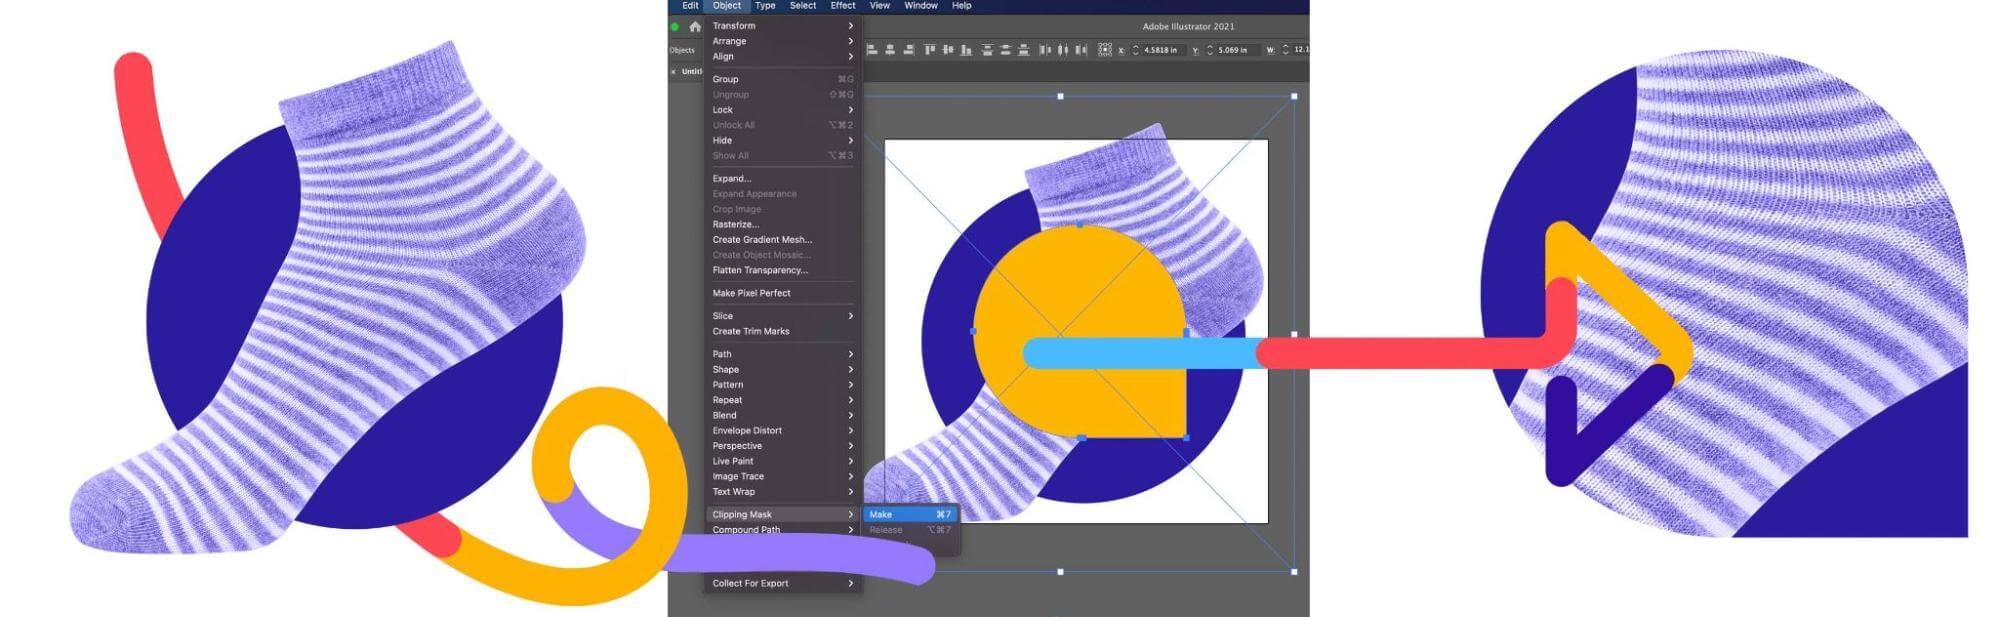This screenshot has width=1999, height=617.
Task: Click the Home icon in the toolbar
Action: click(x=695, y=27)
